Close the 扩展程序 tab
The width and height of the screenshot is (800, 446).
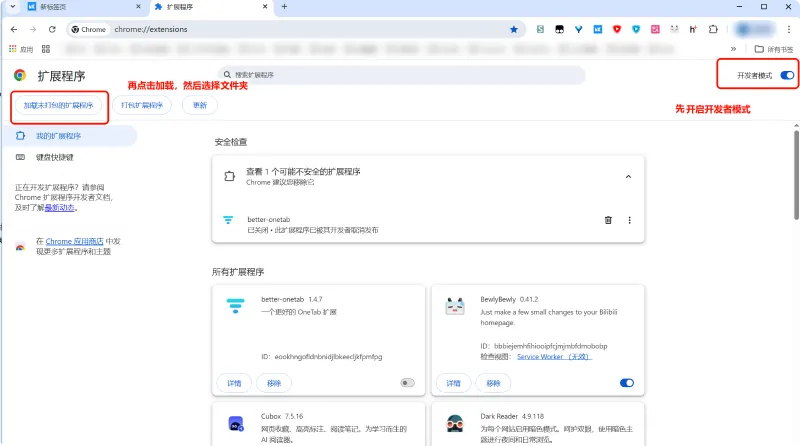tap(265, 7)
